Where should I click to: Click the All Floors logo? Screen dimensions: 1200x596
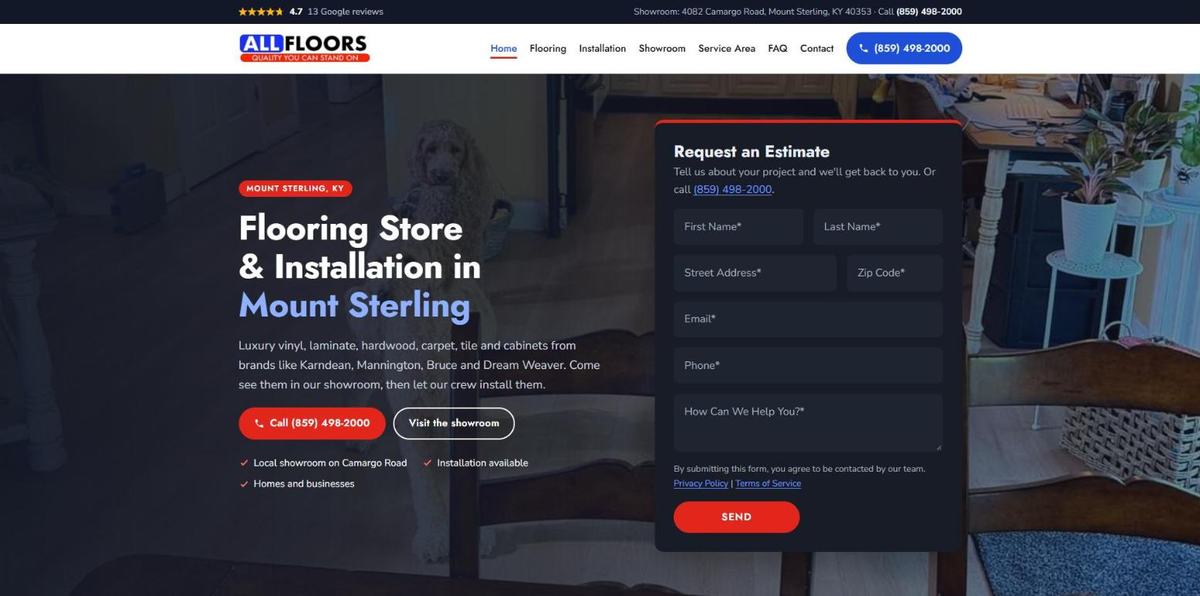304,48
